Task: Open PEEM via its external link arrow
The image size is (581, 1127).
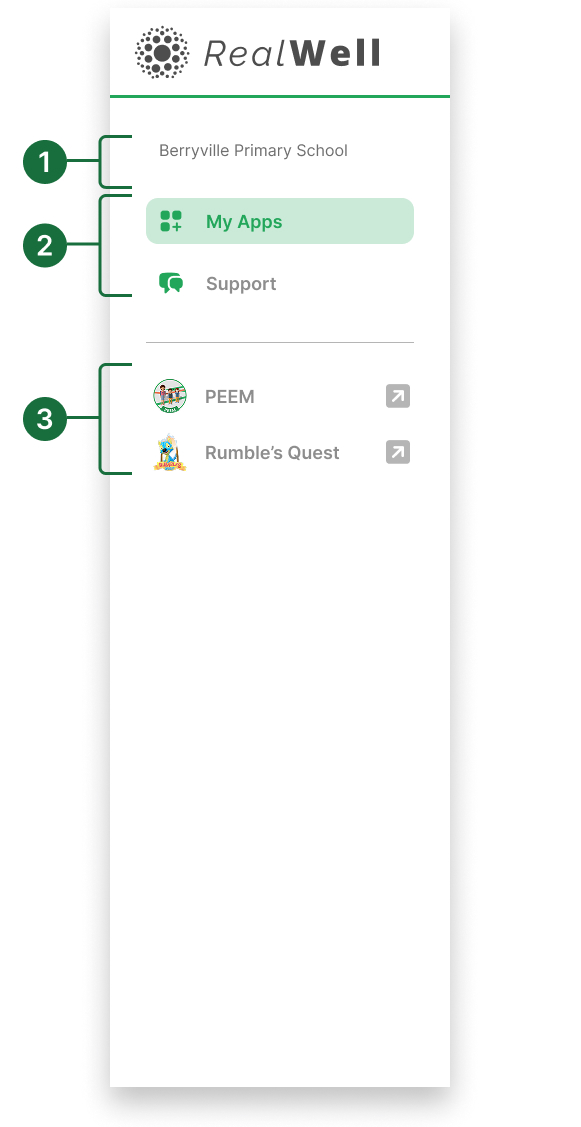Action: (x=398, y=396)
